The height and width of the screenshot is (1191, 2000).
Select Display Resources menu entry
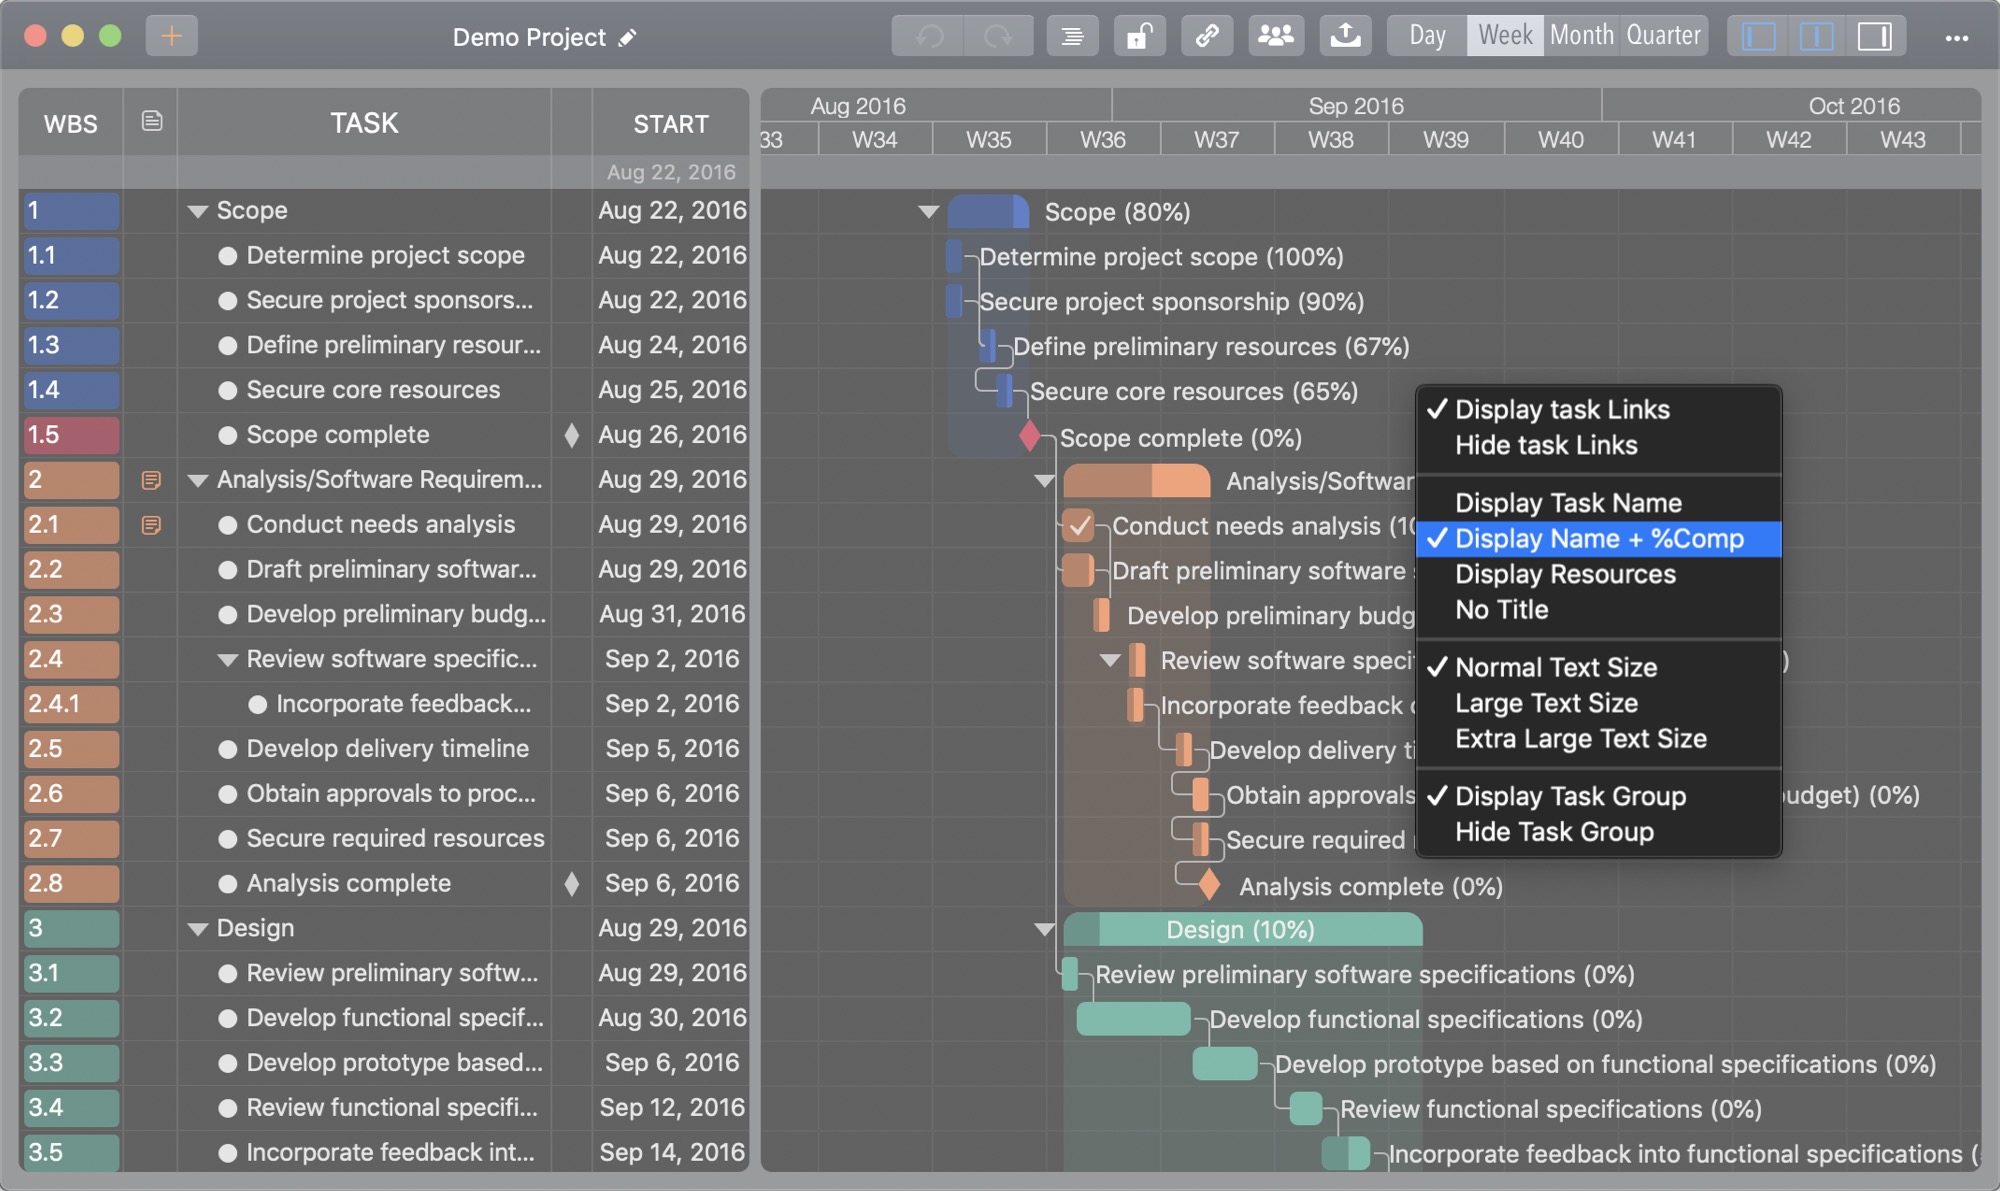1565,574
